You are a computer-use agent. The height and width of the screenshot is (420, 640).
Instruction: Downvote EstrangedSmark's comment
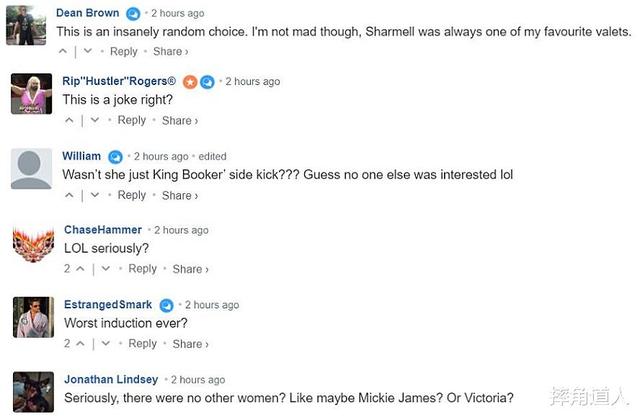click(105, 344)
